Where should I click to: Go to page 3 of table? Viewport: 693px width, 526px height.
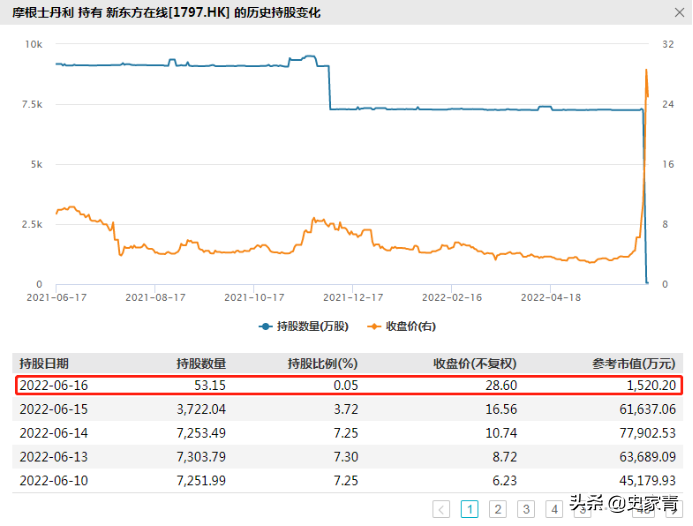coord(526,509)
